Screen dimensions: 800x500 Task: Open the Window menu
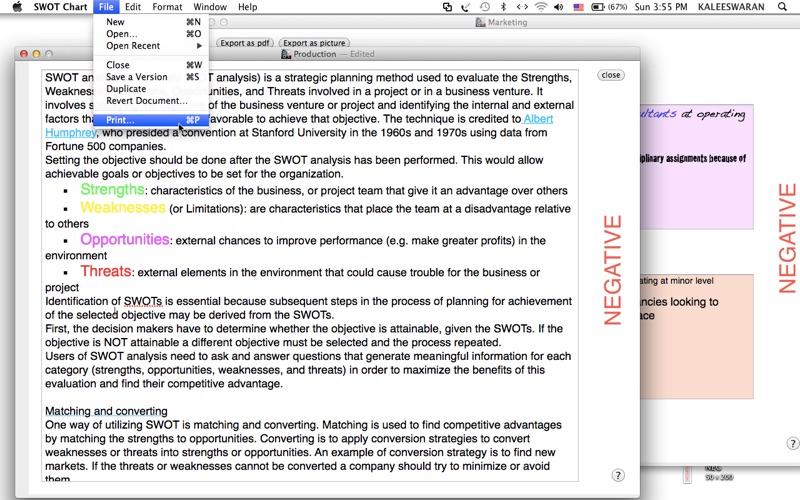210,7
